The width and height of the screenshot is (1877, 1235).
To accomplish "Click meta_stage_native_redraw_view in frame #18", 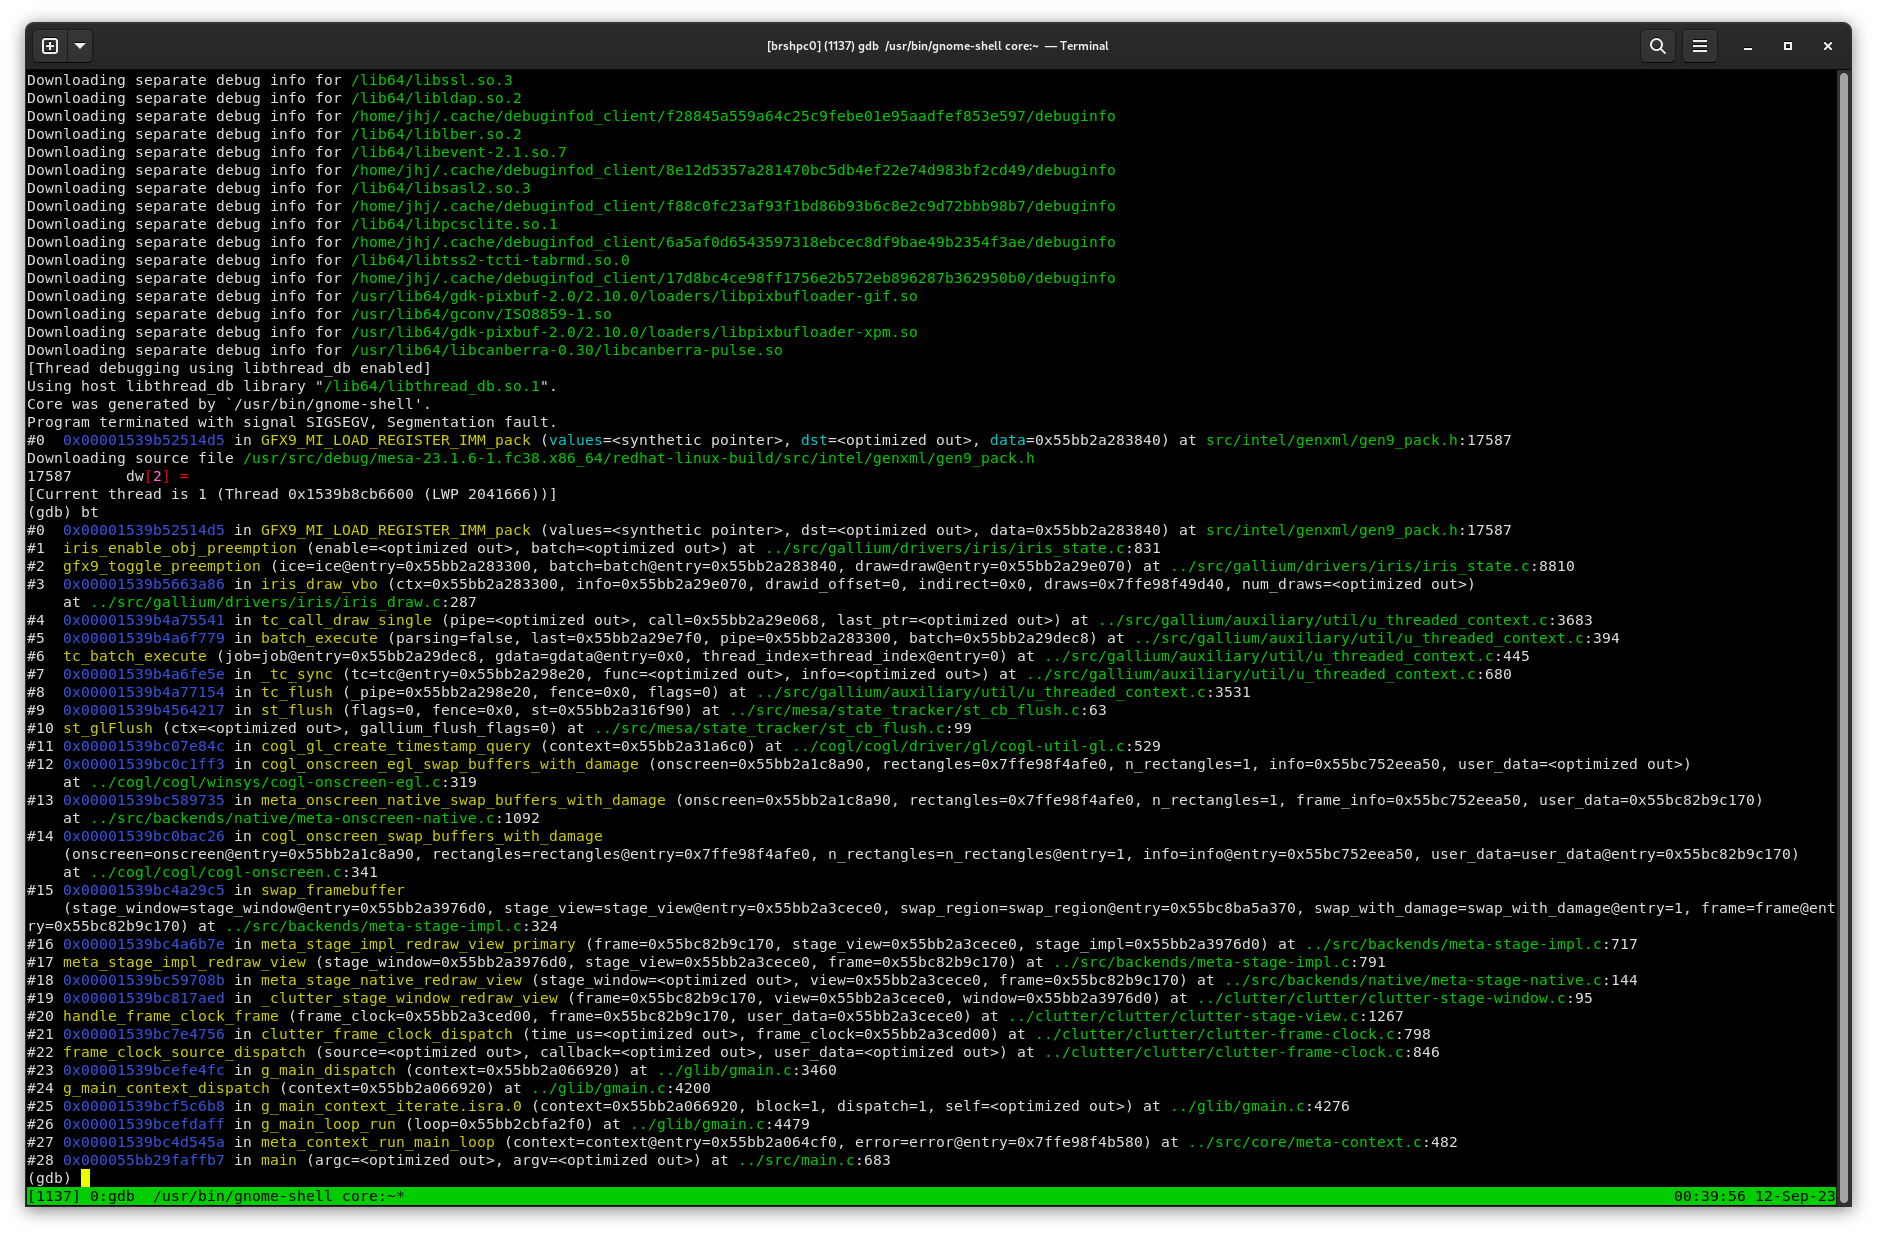I will coord(391,980).
